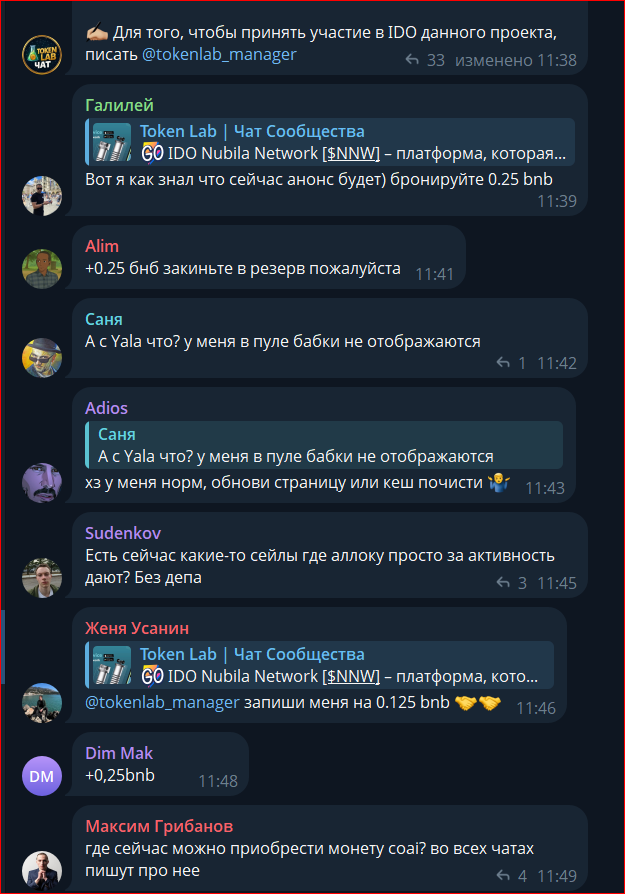Click Женя Усанин's avatar
Viewport: 625px width, 894px height.
coord(42,702)
